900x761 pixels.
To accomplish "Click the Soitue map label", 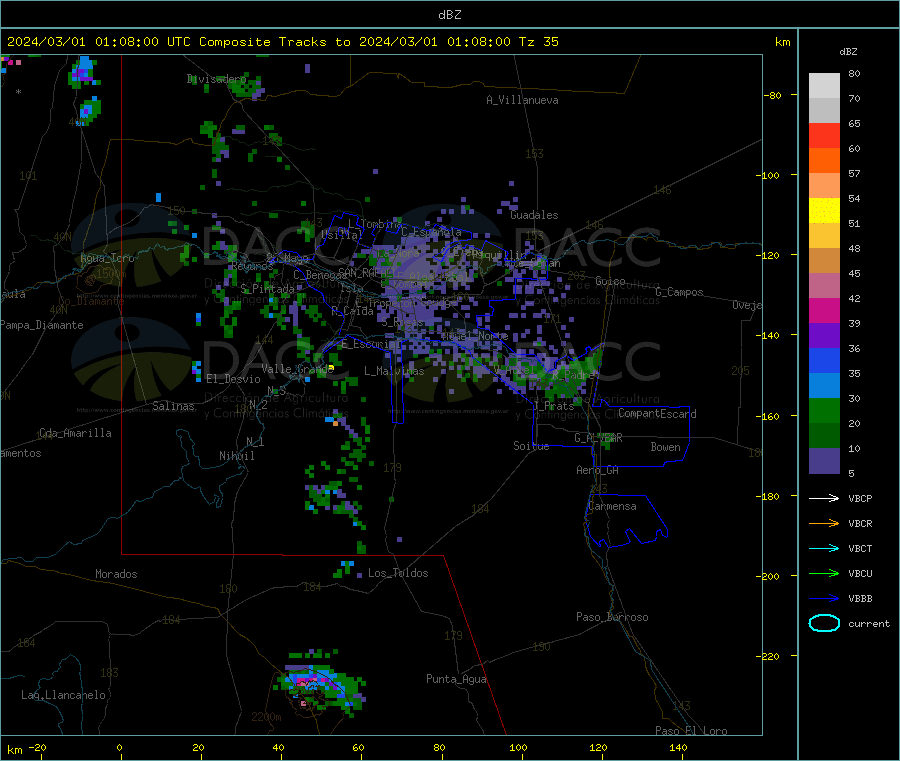I will tap(531, 446).
